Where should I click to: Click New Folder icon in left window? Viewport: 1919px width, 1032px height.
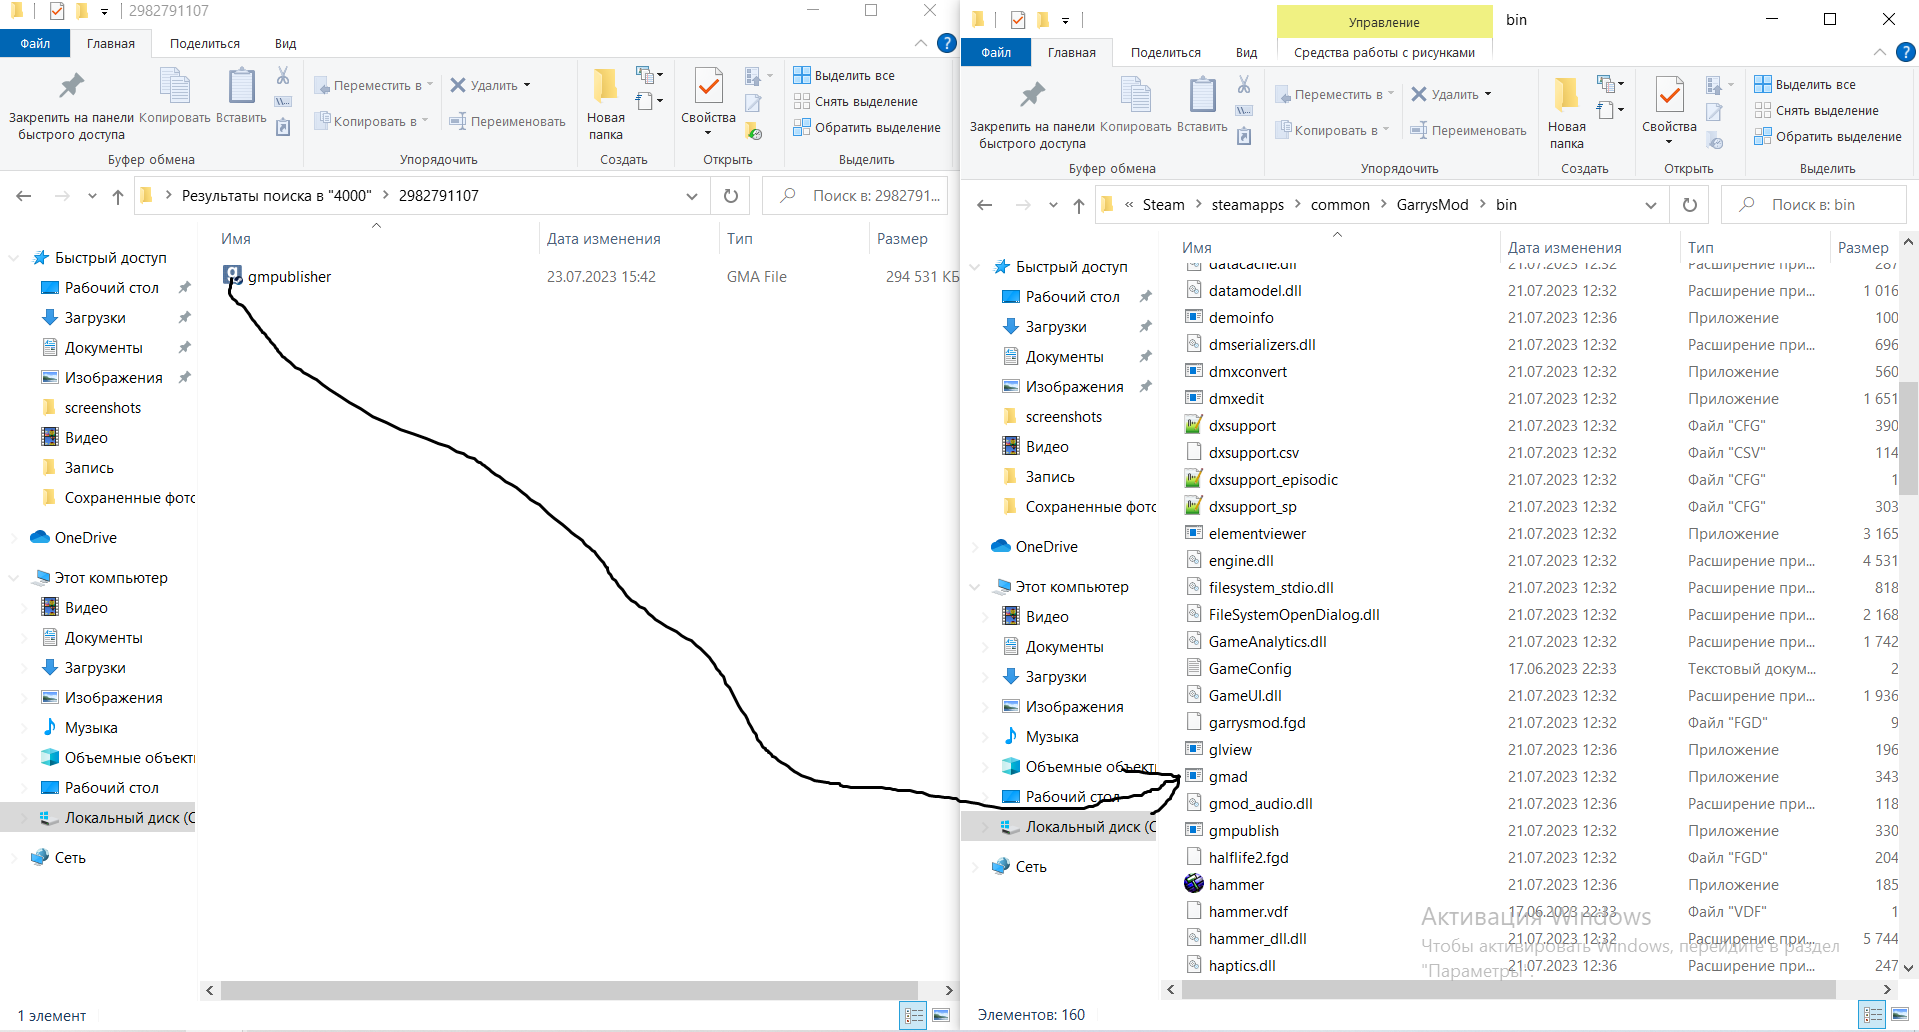(x=605, y=87)
